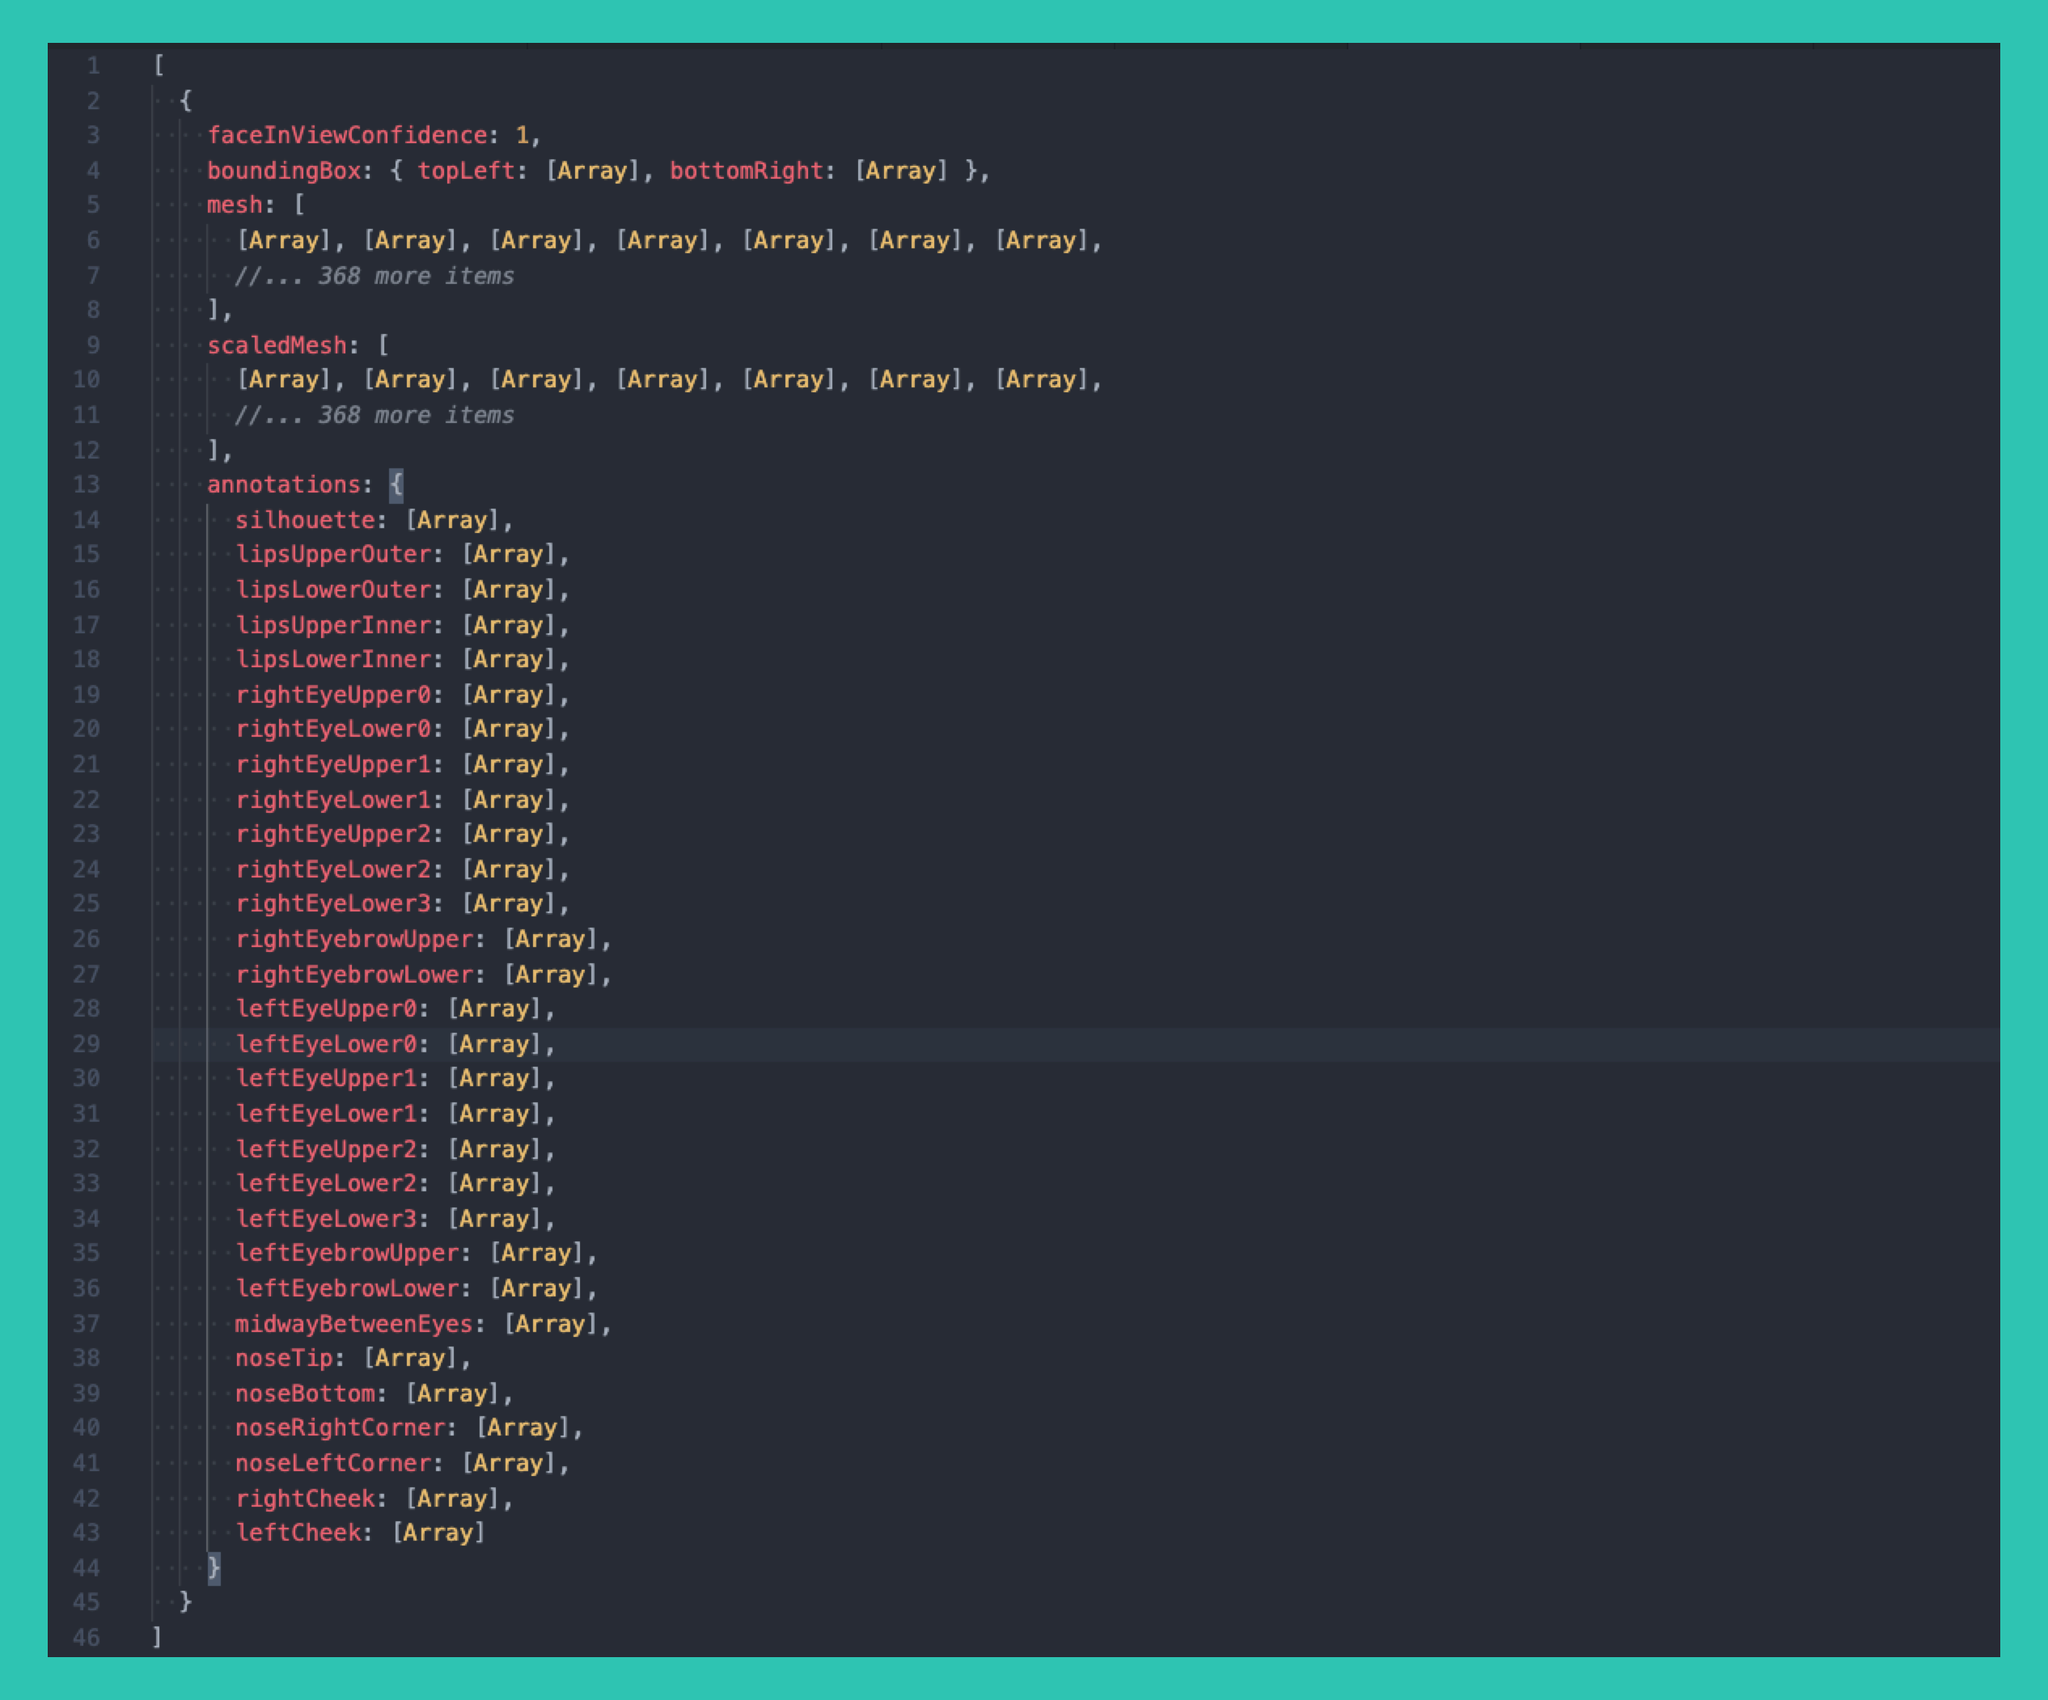The image size is (2048, 1700).
Task: Click the rightEyebrowUpper key
Action: tap(354, 939)
